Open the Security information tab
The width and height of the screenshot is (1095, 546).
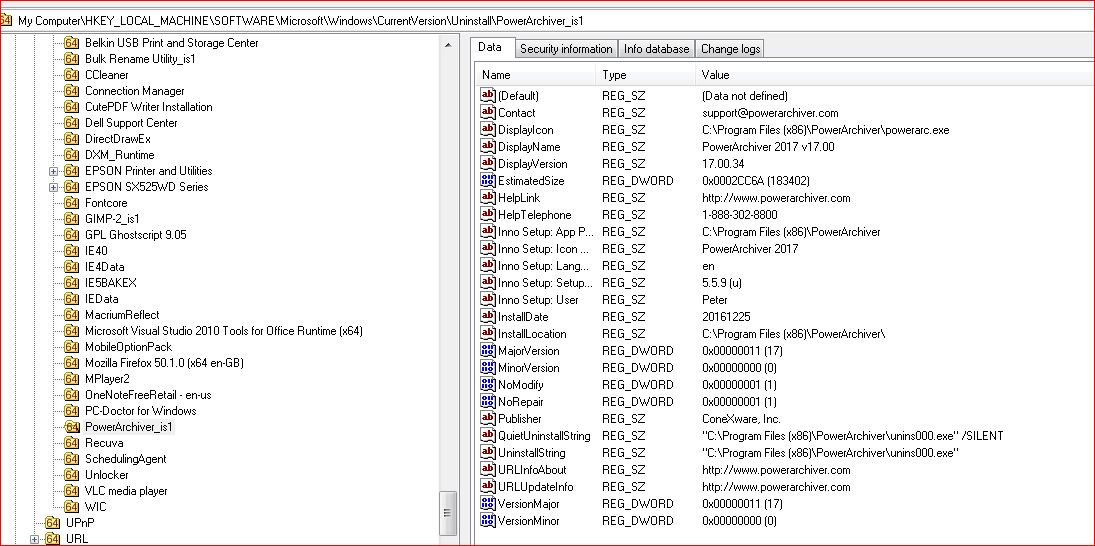(566, 49)
